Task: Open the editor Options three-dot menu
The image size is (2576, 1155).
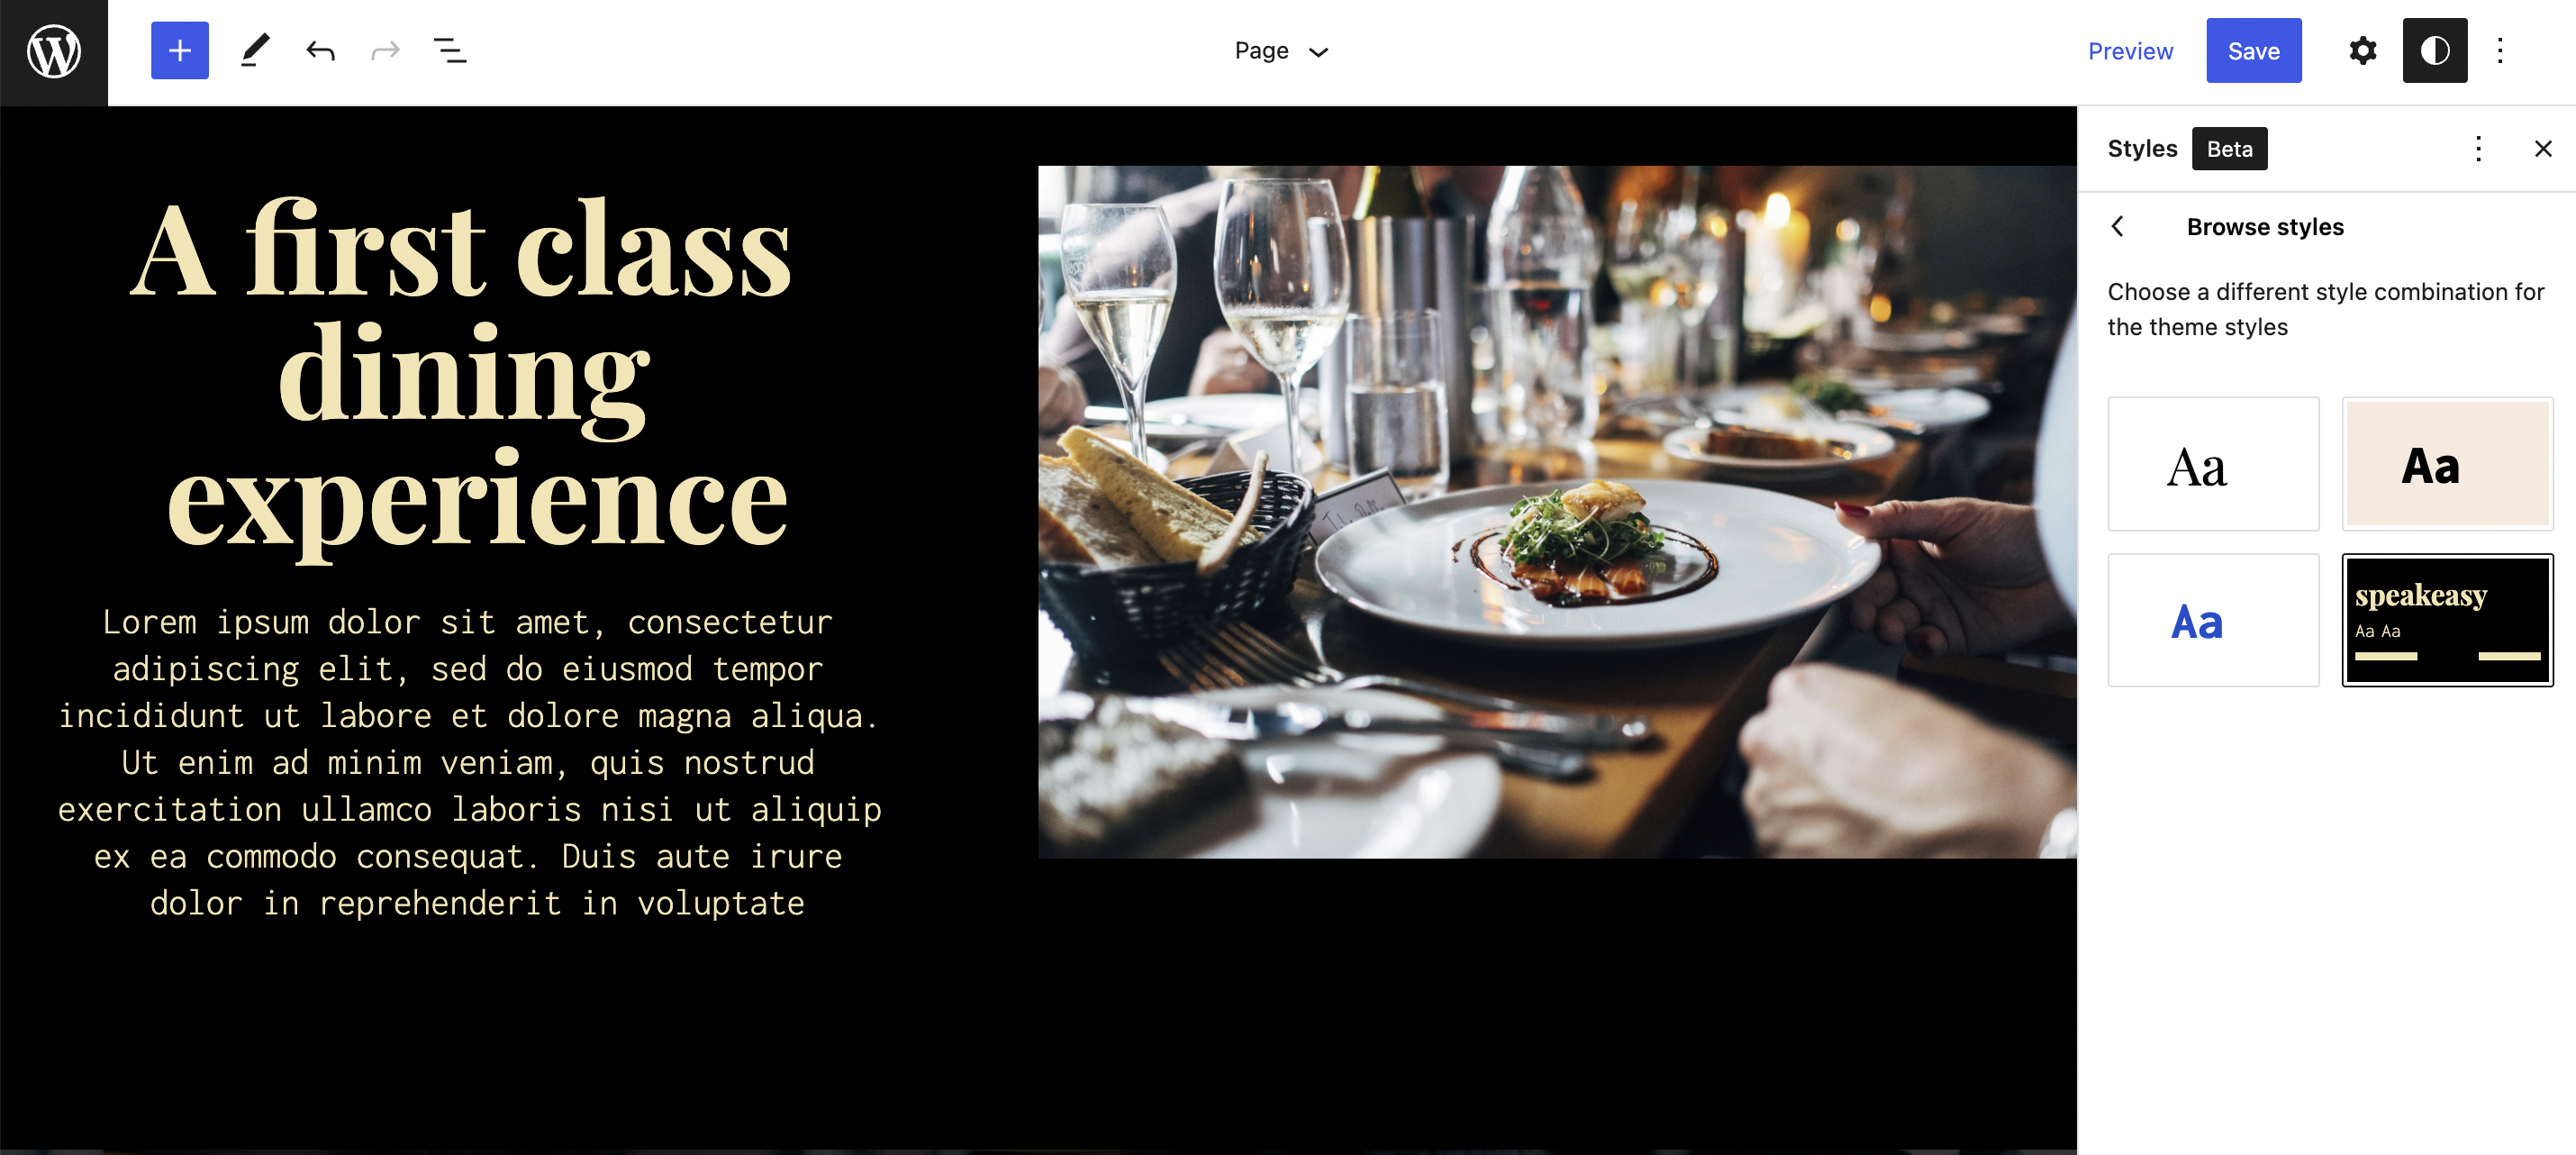Action: [2499, 51]
